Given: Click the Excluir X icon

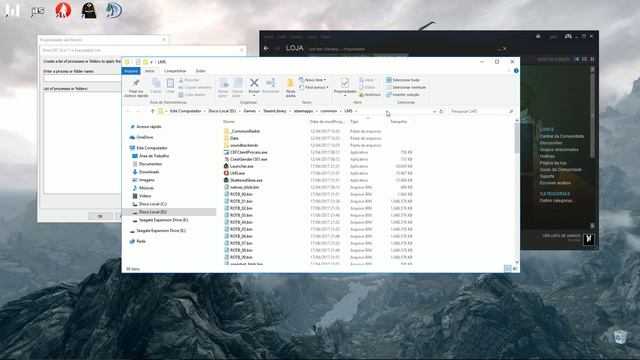Looking at the screenshot, I should 254,83.
